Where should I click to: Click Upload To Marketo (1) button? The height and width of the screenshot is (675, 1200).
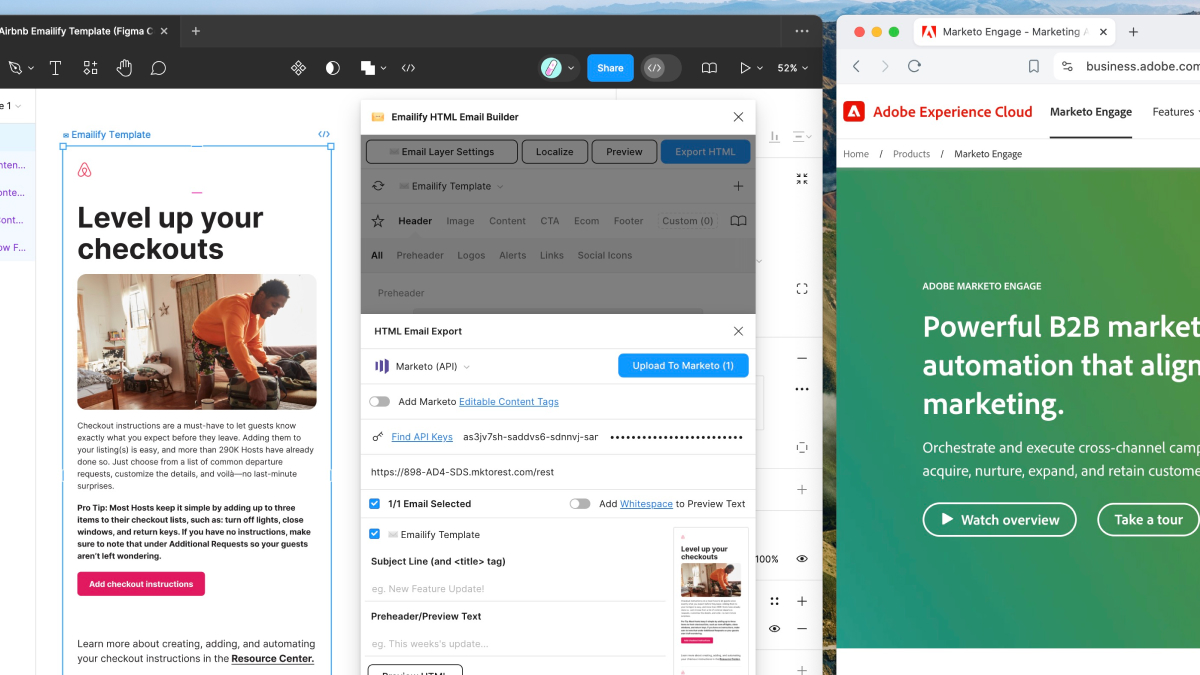[x=683, y=366]
